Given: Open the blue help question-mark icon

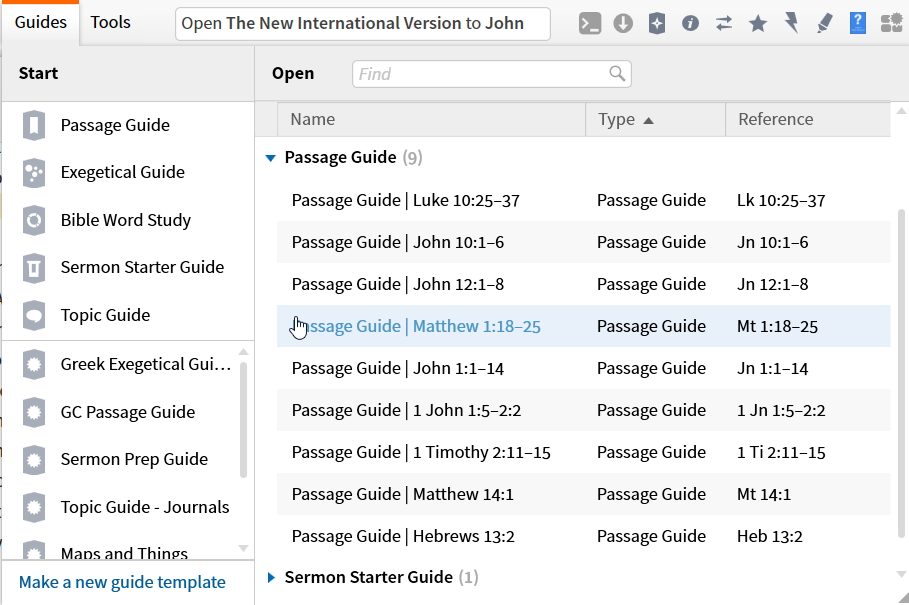Looking at the screenshot, I should click(x=857, y=24).
